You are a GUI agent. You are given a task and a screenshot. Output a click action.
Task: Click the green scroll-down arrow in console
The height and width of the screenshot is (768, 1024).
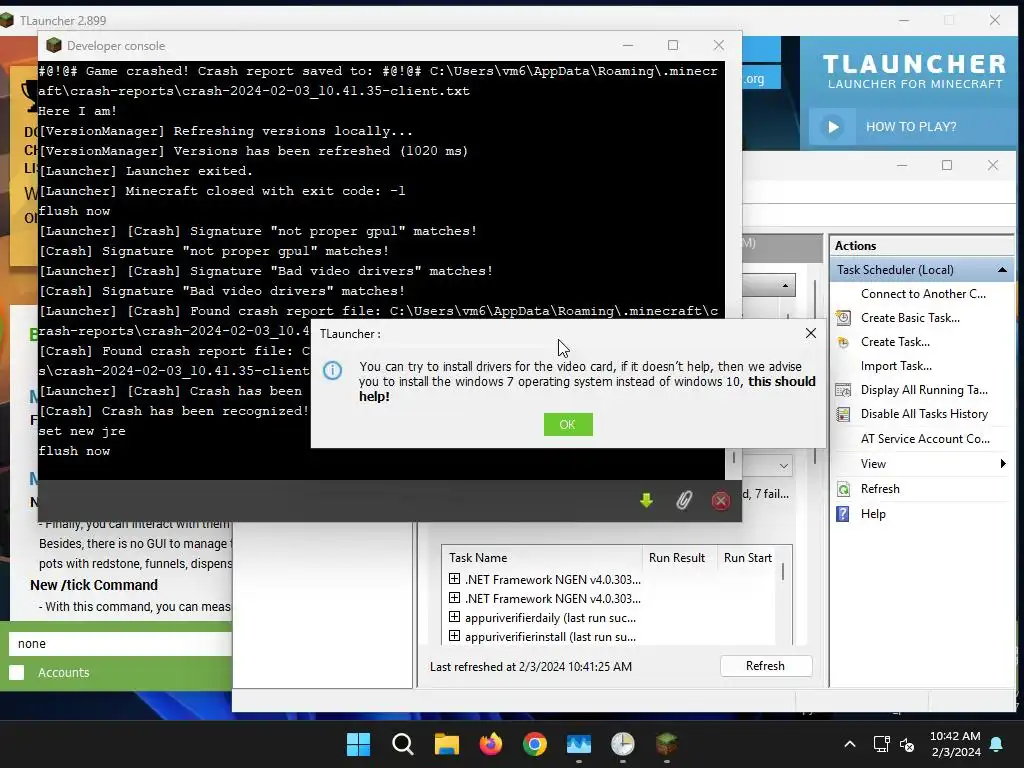[646, 500]
